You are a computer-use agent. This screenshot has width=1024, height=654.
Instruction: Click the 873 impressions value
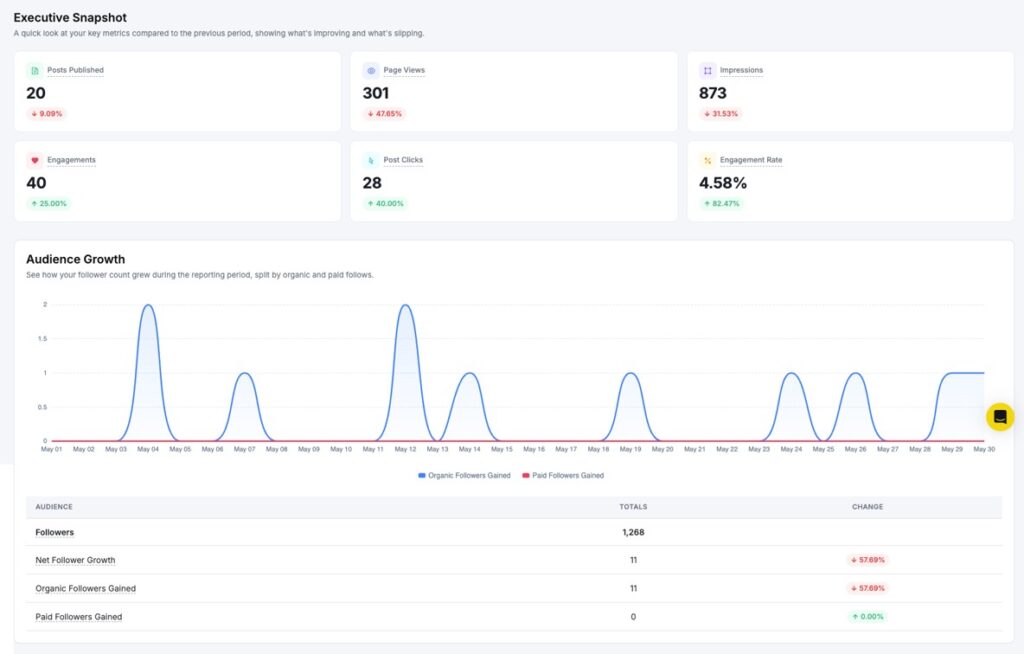click(712, 93)
